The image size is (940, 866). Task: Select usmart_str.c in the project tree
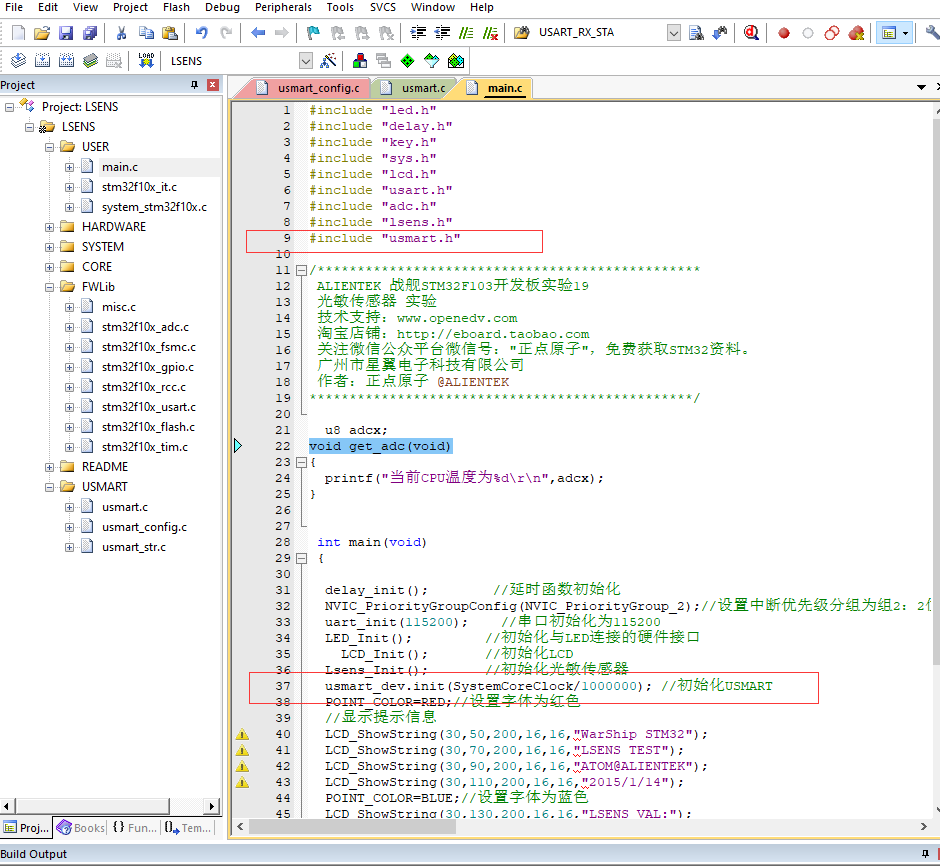[x=134, y=547]
